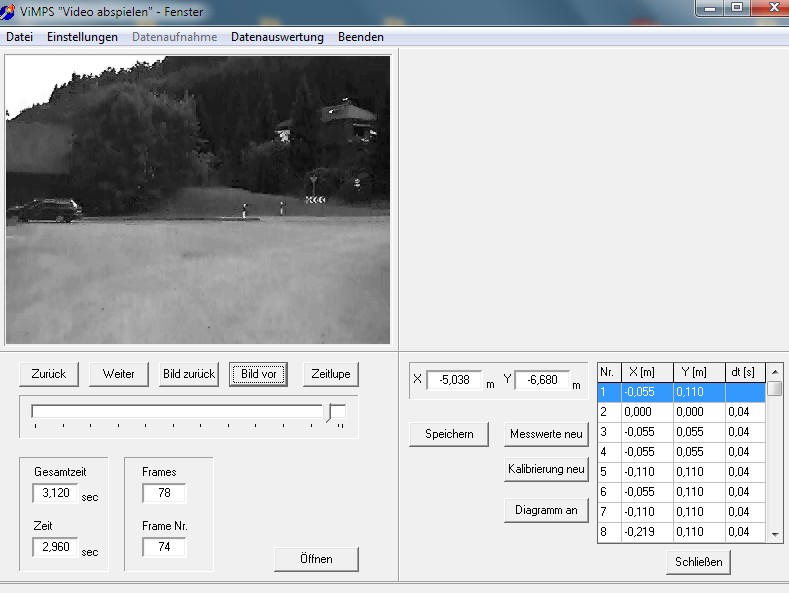Click the Gesamtzeit value field
789x593 pixels.
pos(55,493)
